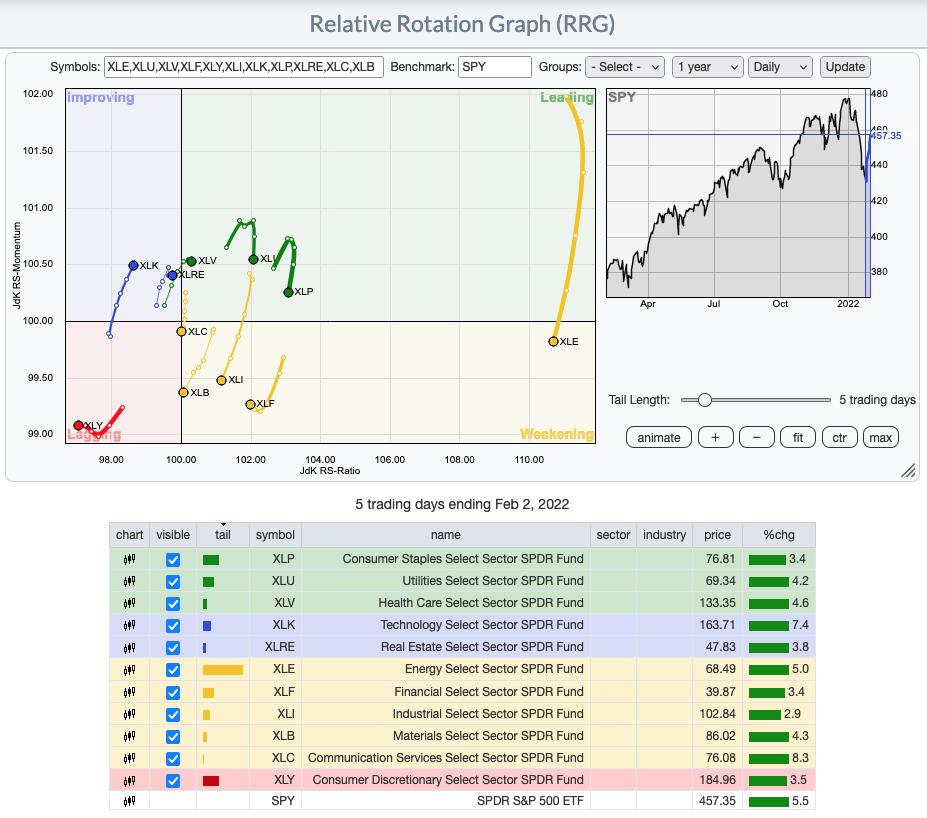The height and width of the screenshot is (818, 927).
Task: Click the fit button
Action: click(798, 437)
